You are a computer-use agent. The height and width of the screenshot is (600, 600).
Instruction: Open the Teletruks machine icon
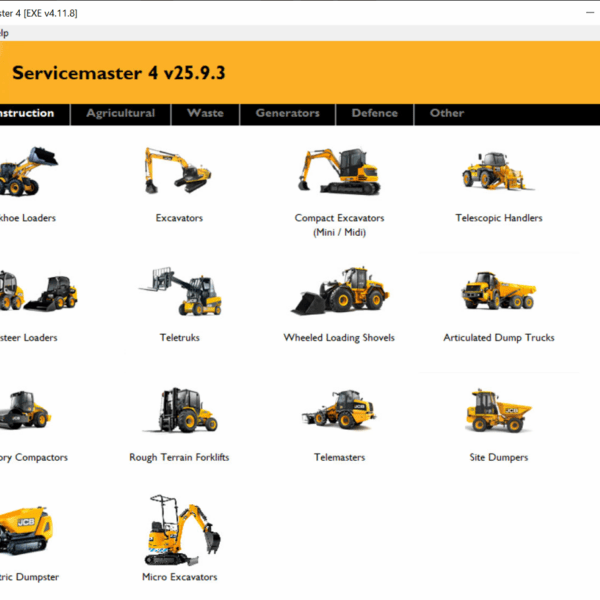(x=180, y=291)
